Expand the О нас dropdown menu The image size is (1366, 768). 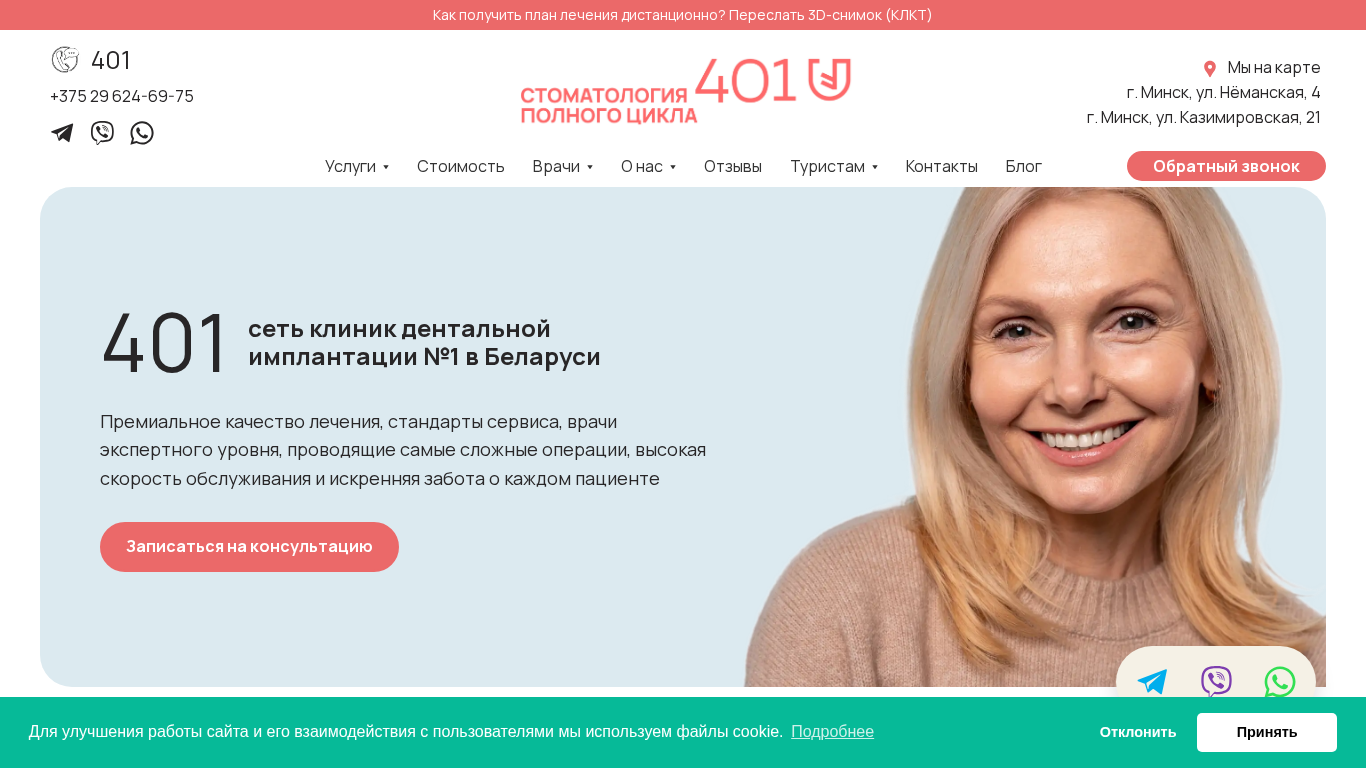(648, 166)
